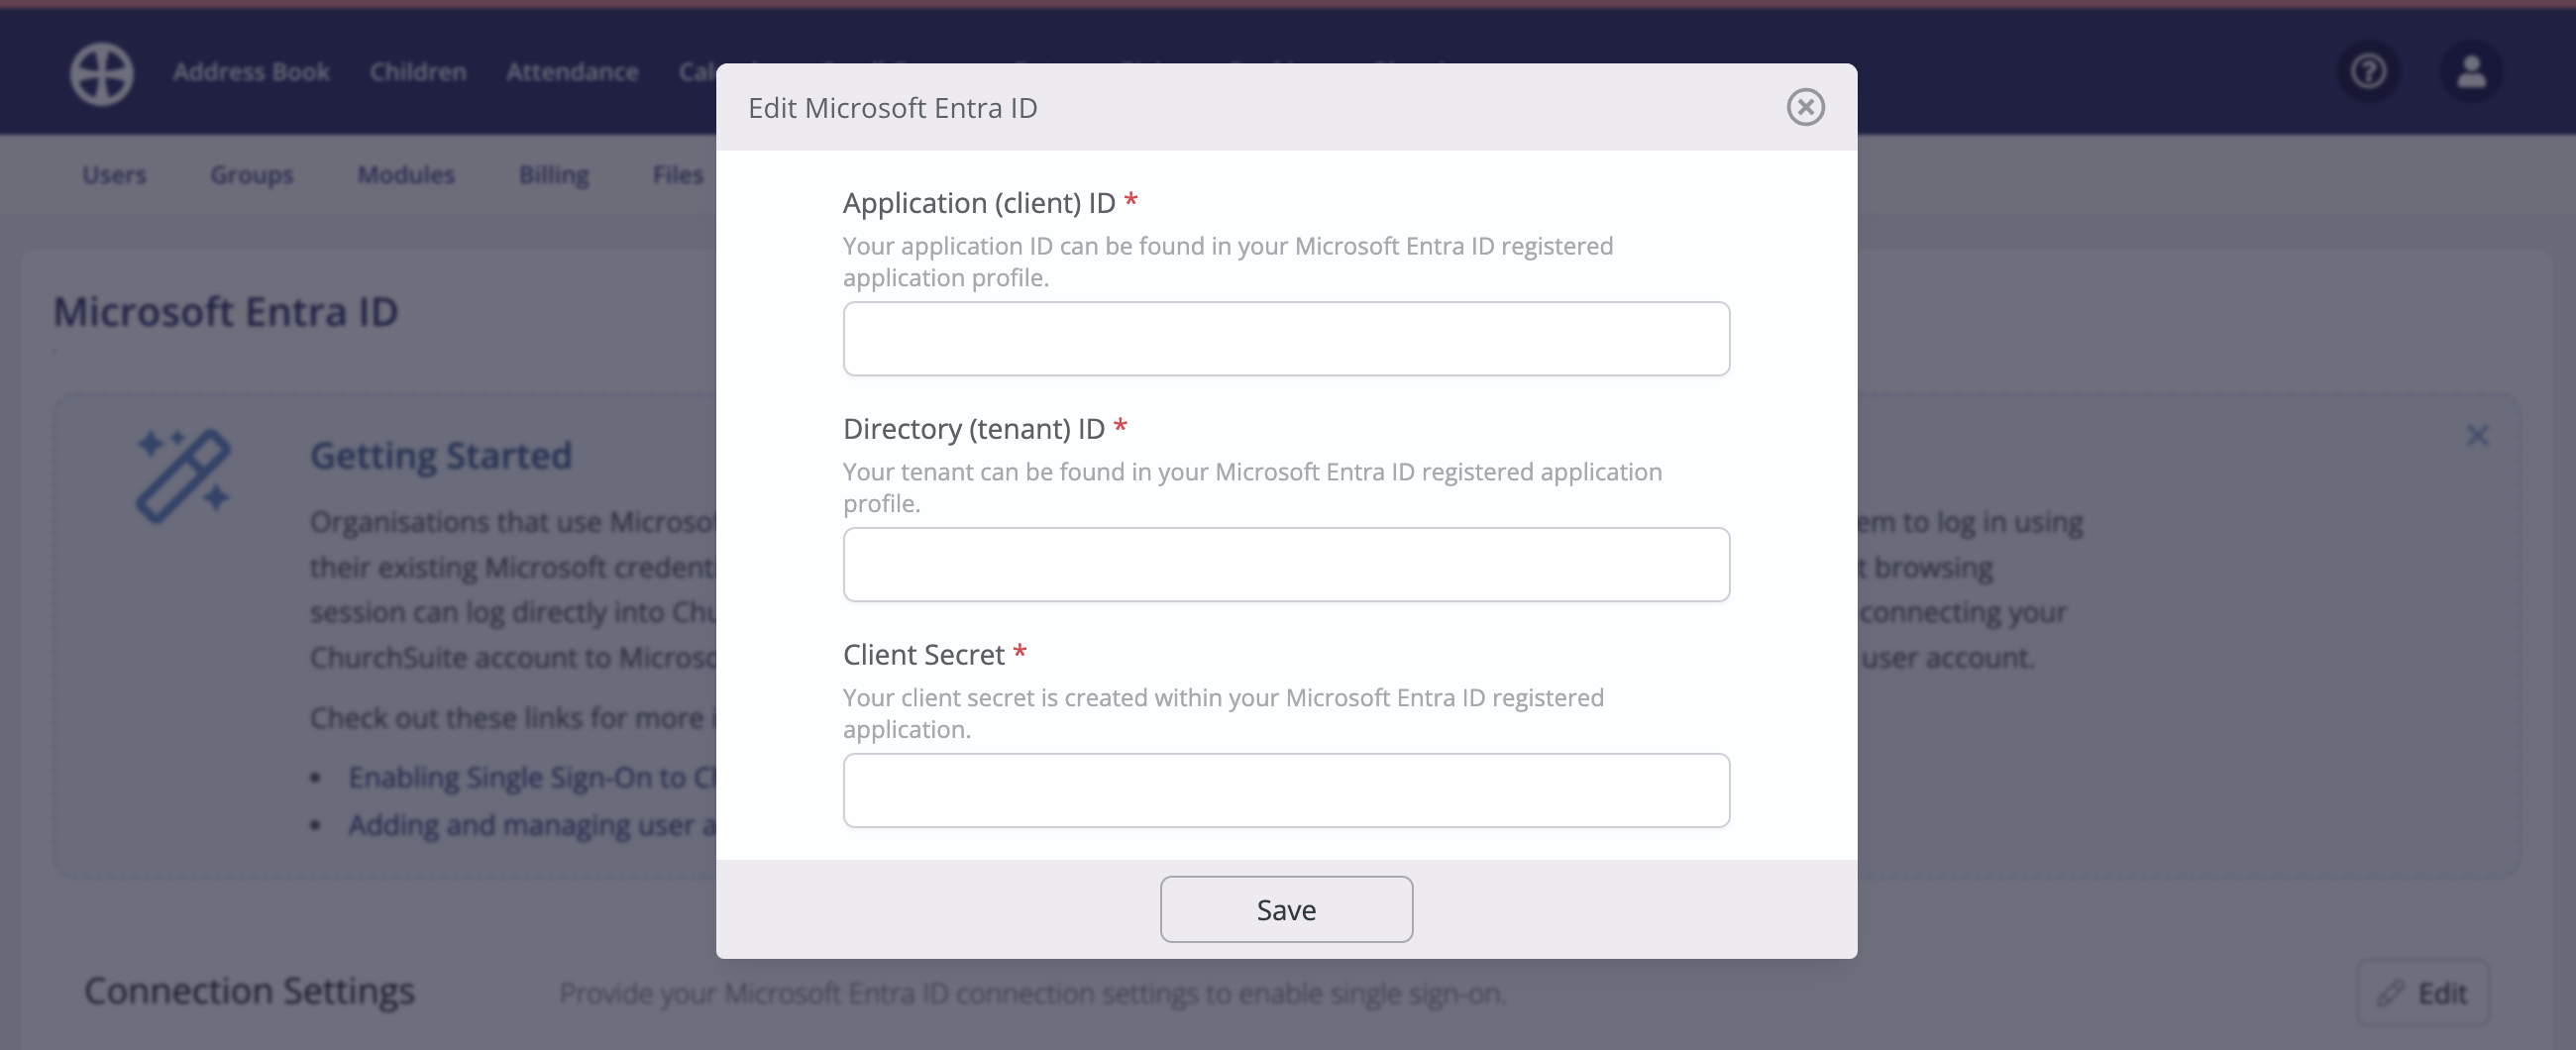This screenshot has height=1050, width=2576.
Task: Open the help question mark icon
Action: (x=2368, y=72)
